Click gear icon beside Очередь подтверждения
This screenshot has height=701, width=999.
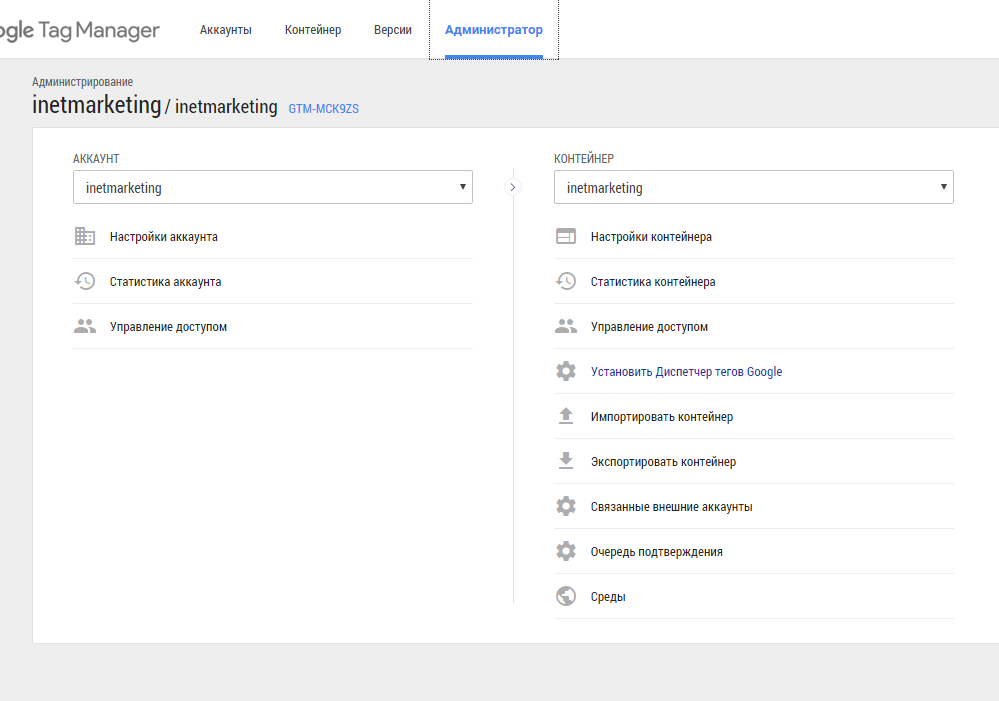[x=566, y=551]
